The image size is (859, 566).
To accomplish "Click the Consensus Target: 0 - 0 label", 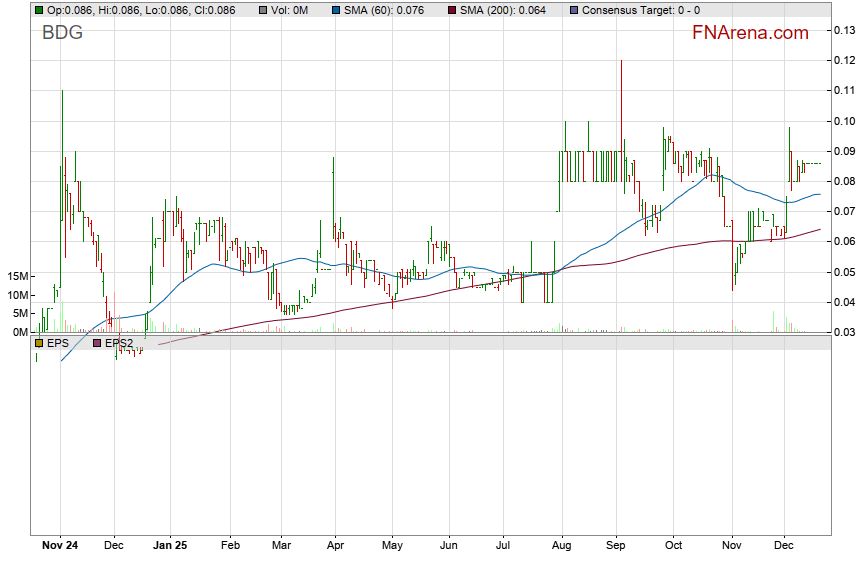I will tap(640, 10).
